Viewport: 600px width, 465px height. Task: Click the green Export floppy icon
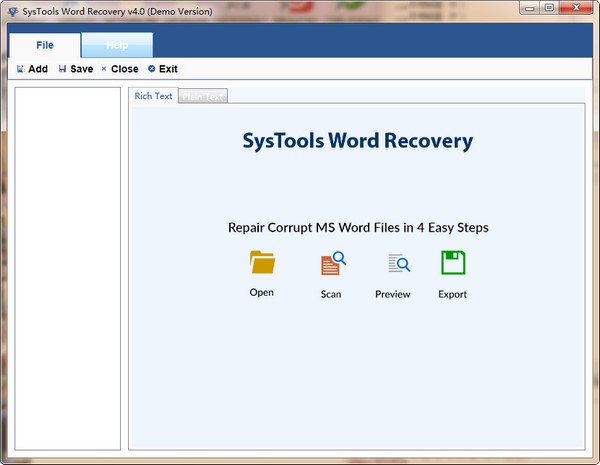pos(453,263)
